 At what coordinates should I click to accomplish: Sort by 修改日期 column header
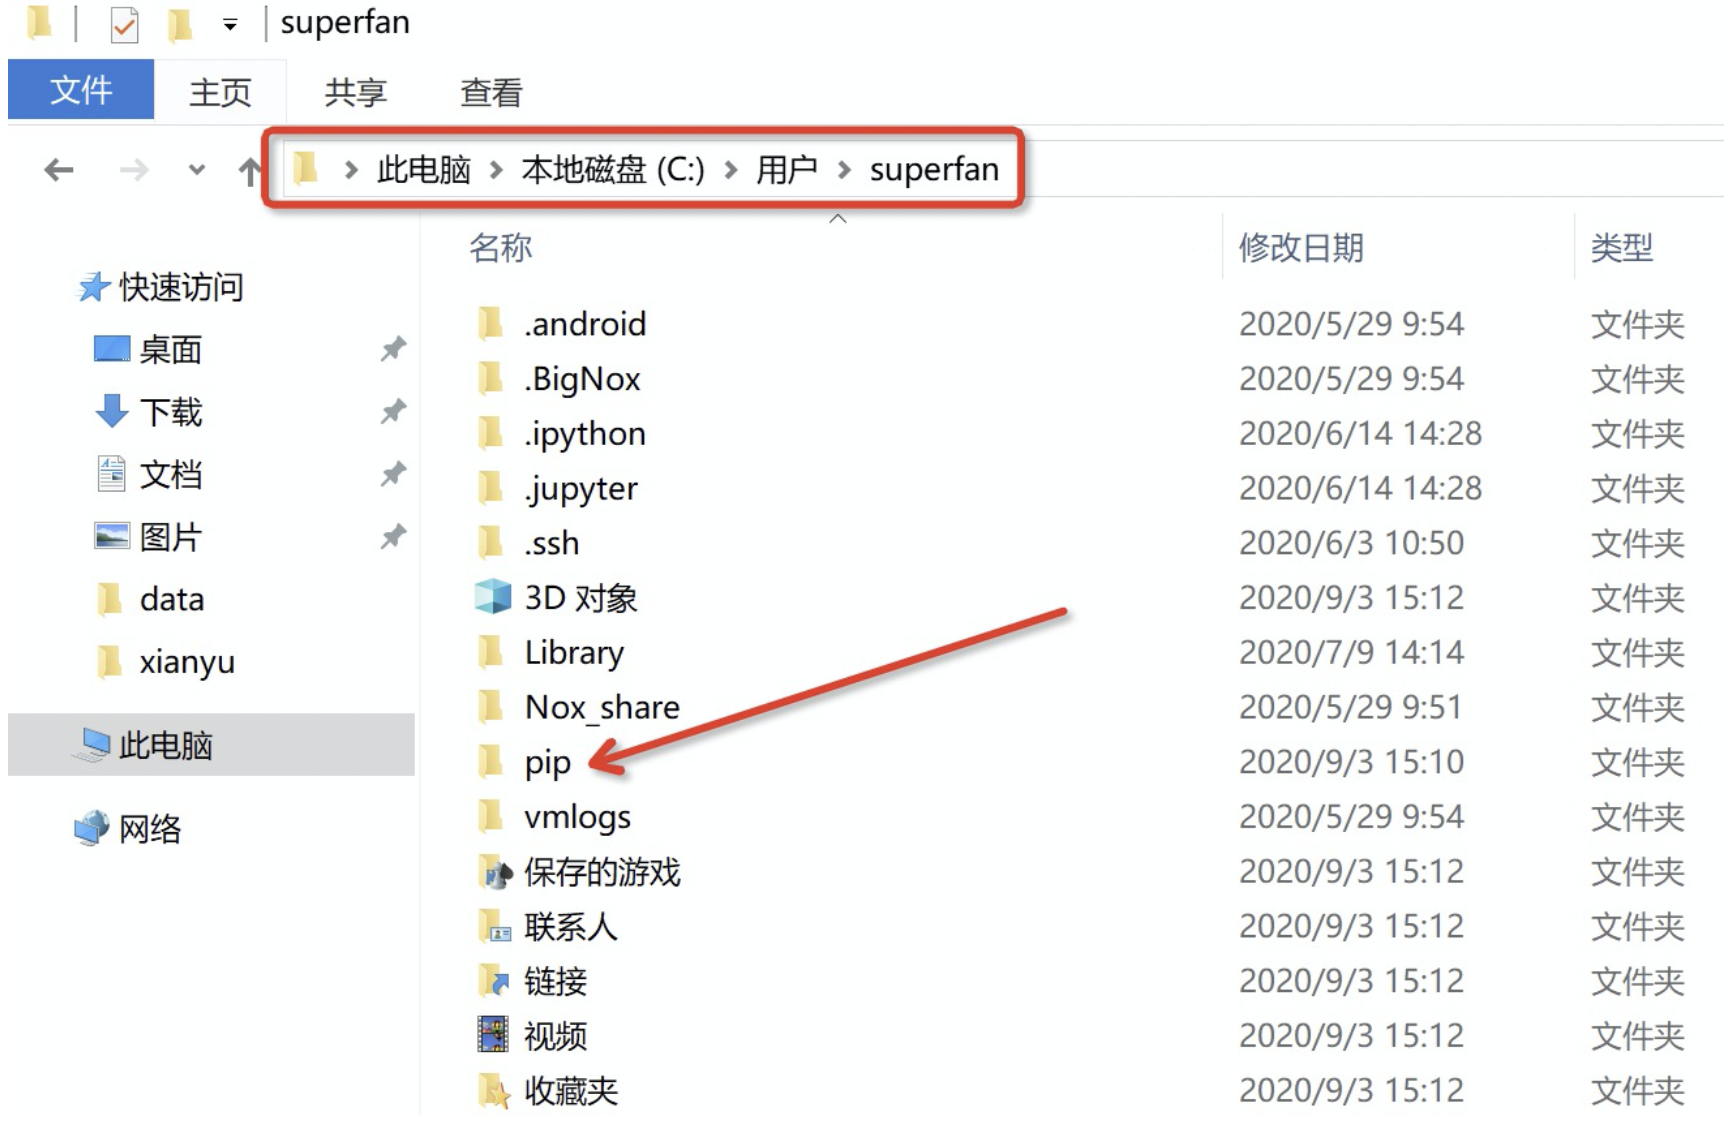(1300, 247)
